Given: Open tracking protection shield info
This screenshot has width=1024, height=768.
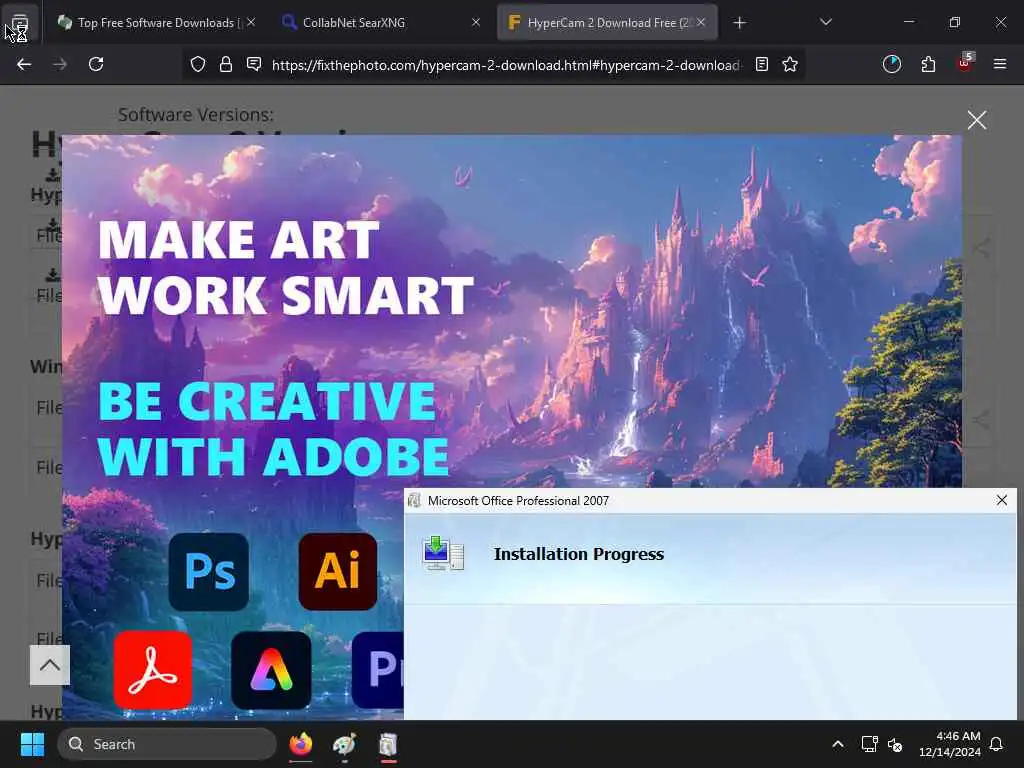Looking at the screenshot, I should click(198, 64).
